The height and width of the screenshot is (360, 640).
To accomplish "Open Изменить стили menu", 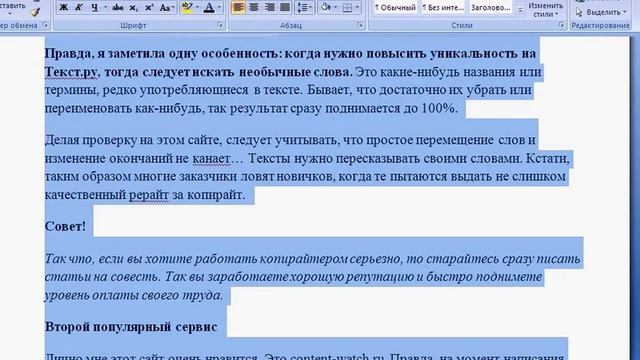I will click(545, 10).
